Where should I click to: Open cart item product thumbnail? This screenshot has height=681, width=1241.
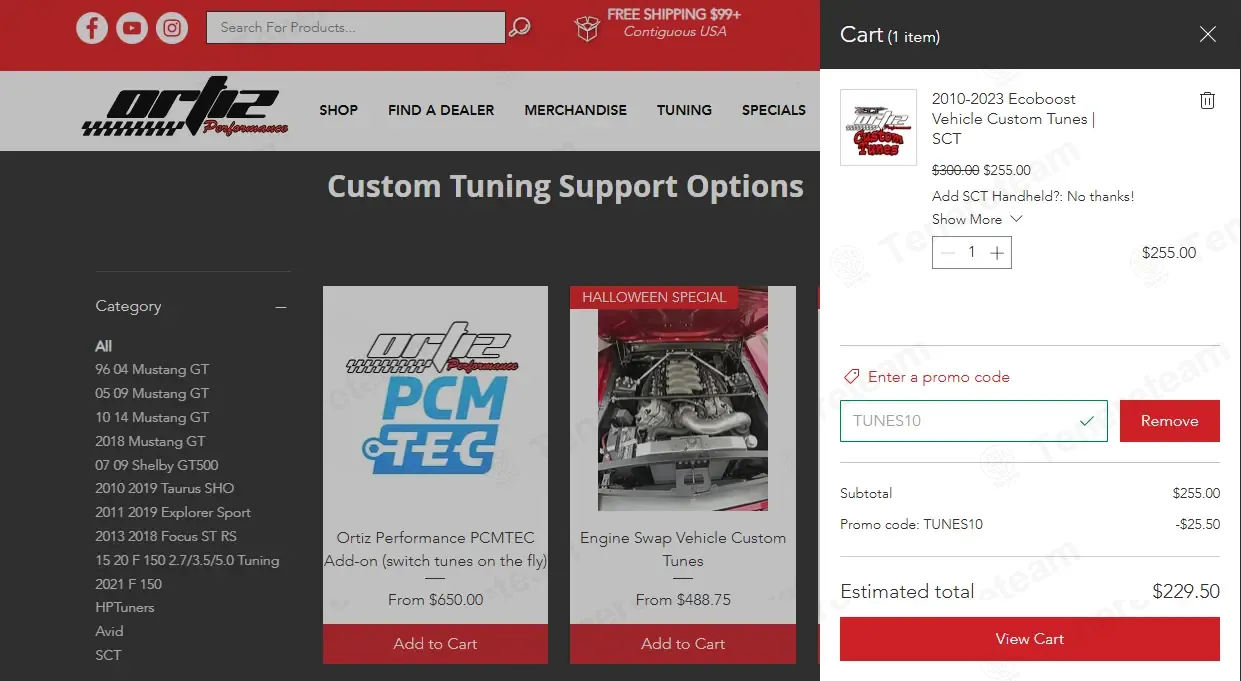(x=878, y=127)
